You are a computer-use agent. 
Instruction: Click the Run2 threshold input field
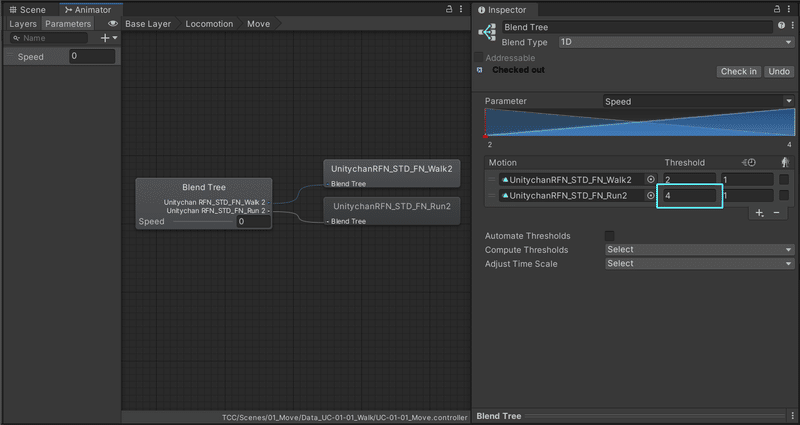point(689,196)
